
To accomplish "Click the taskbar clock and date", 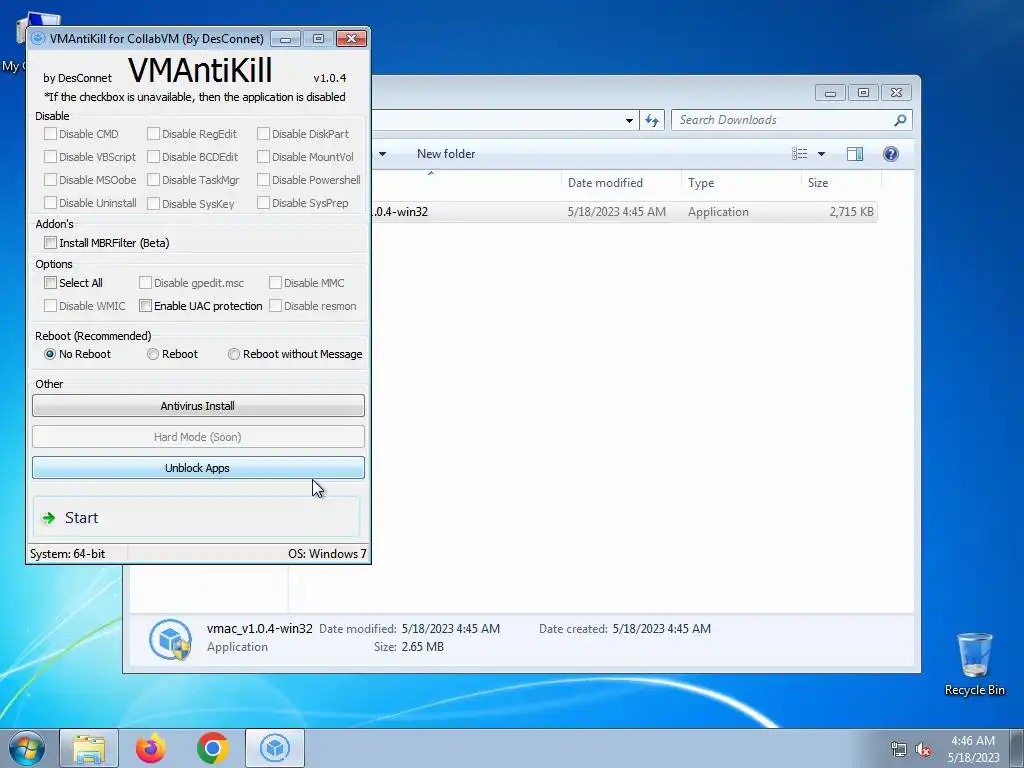I will coord(973,749).
